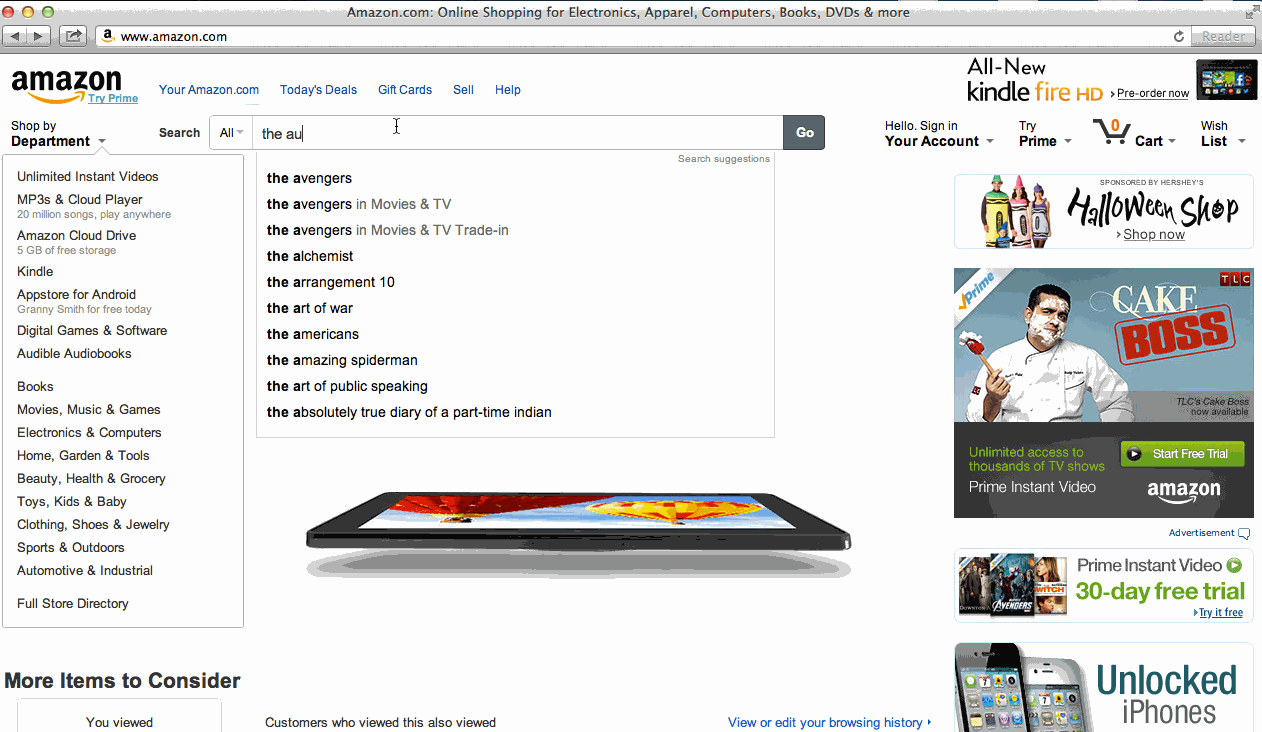Choose Kindle from department menu
The image size is (1262, 732).
35,272
